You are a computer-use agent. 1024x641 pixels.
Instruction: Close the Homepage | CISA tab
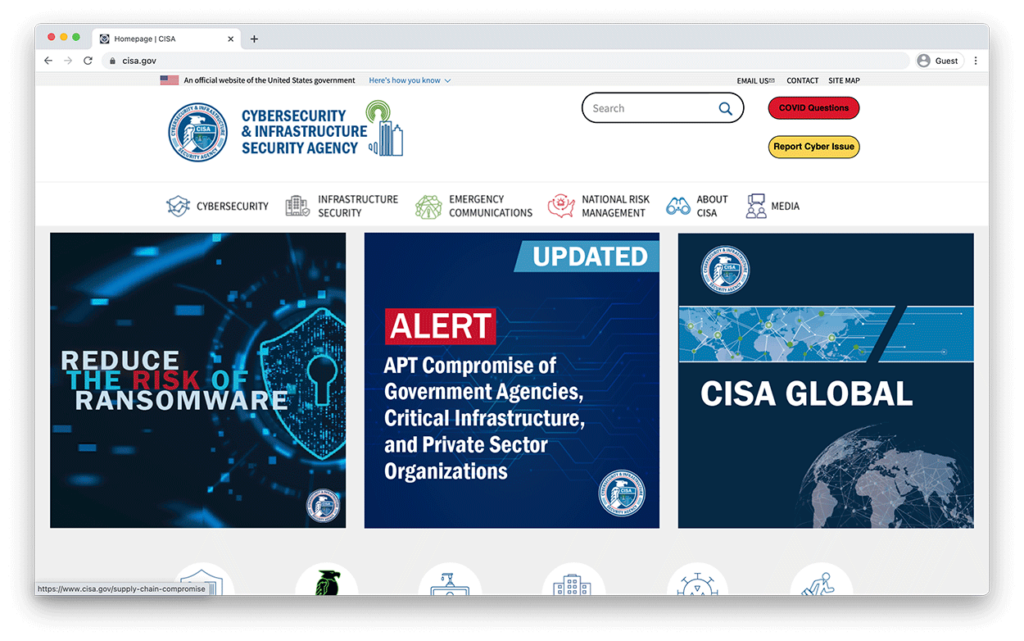(x=231, y=39)
